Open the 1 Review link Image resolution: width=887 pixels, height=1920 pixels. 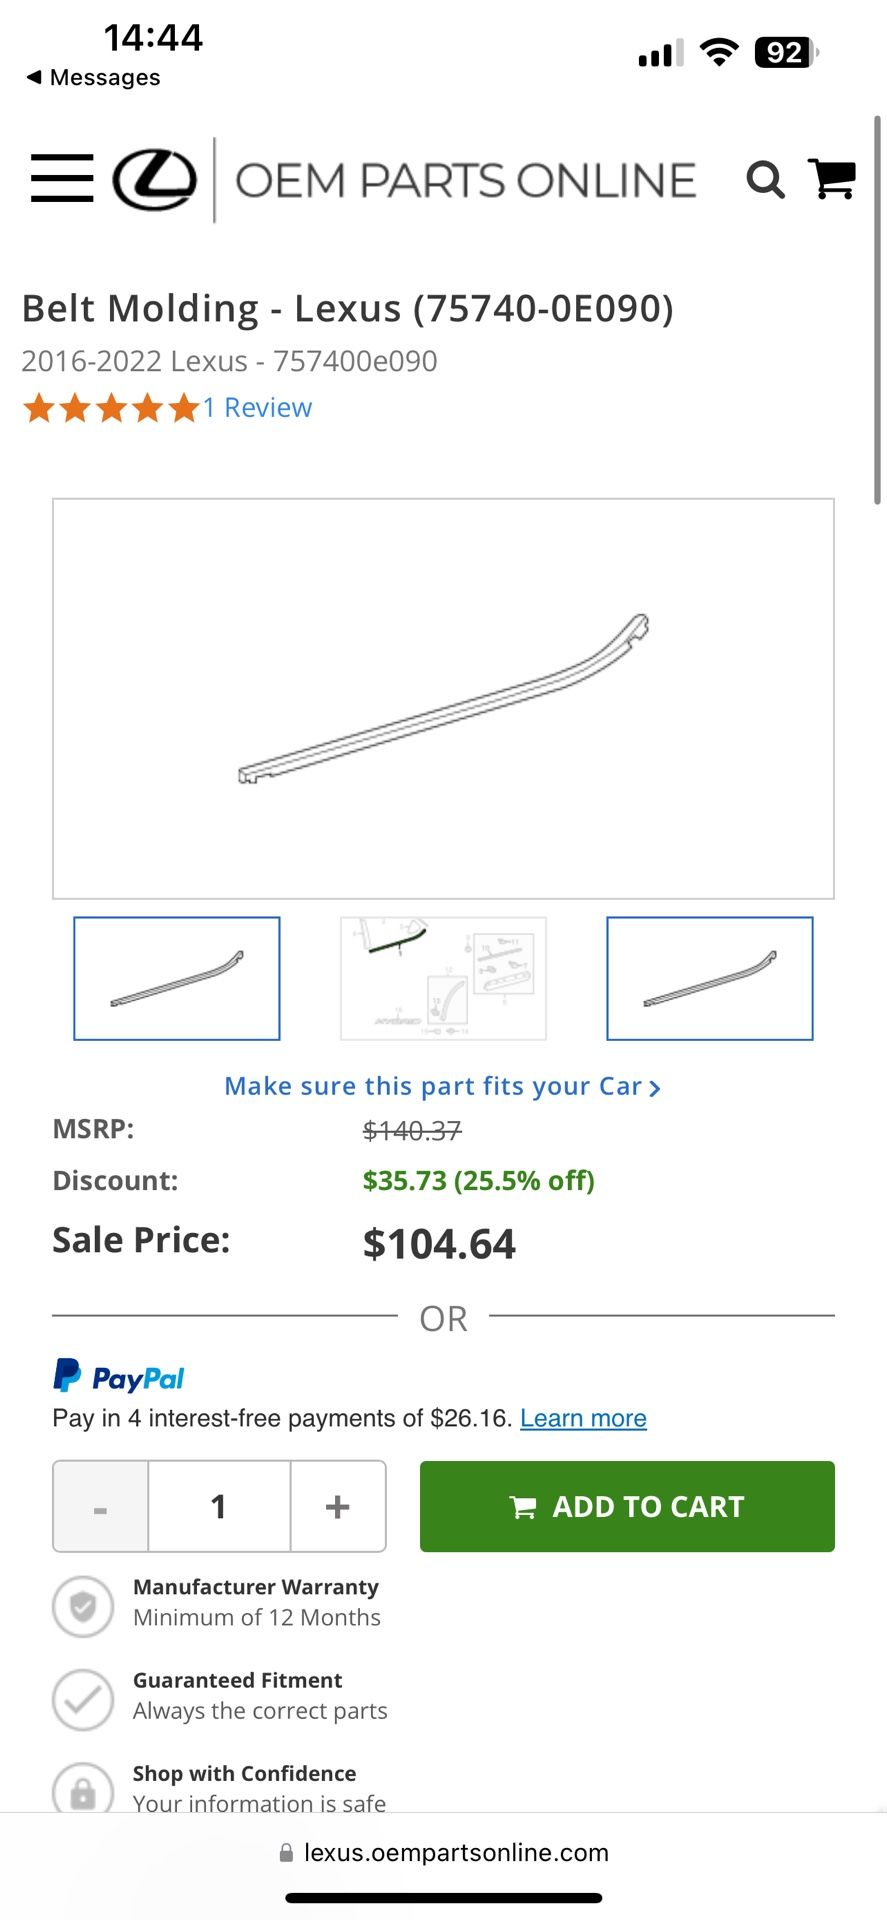(x=258, y=408)
